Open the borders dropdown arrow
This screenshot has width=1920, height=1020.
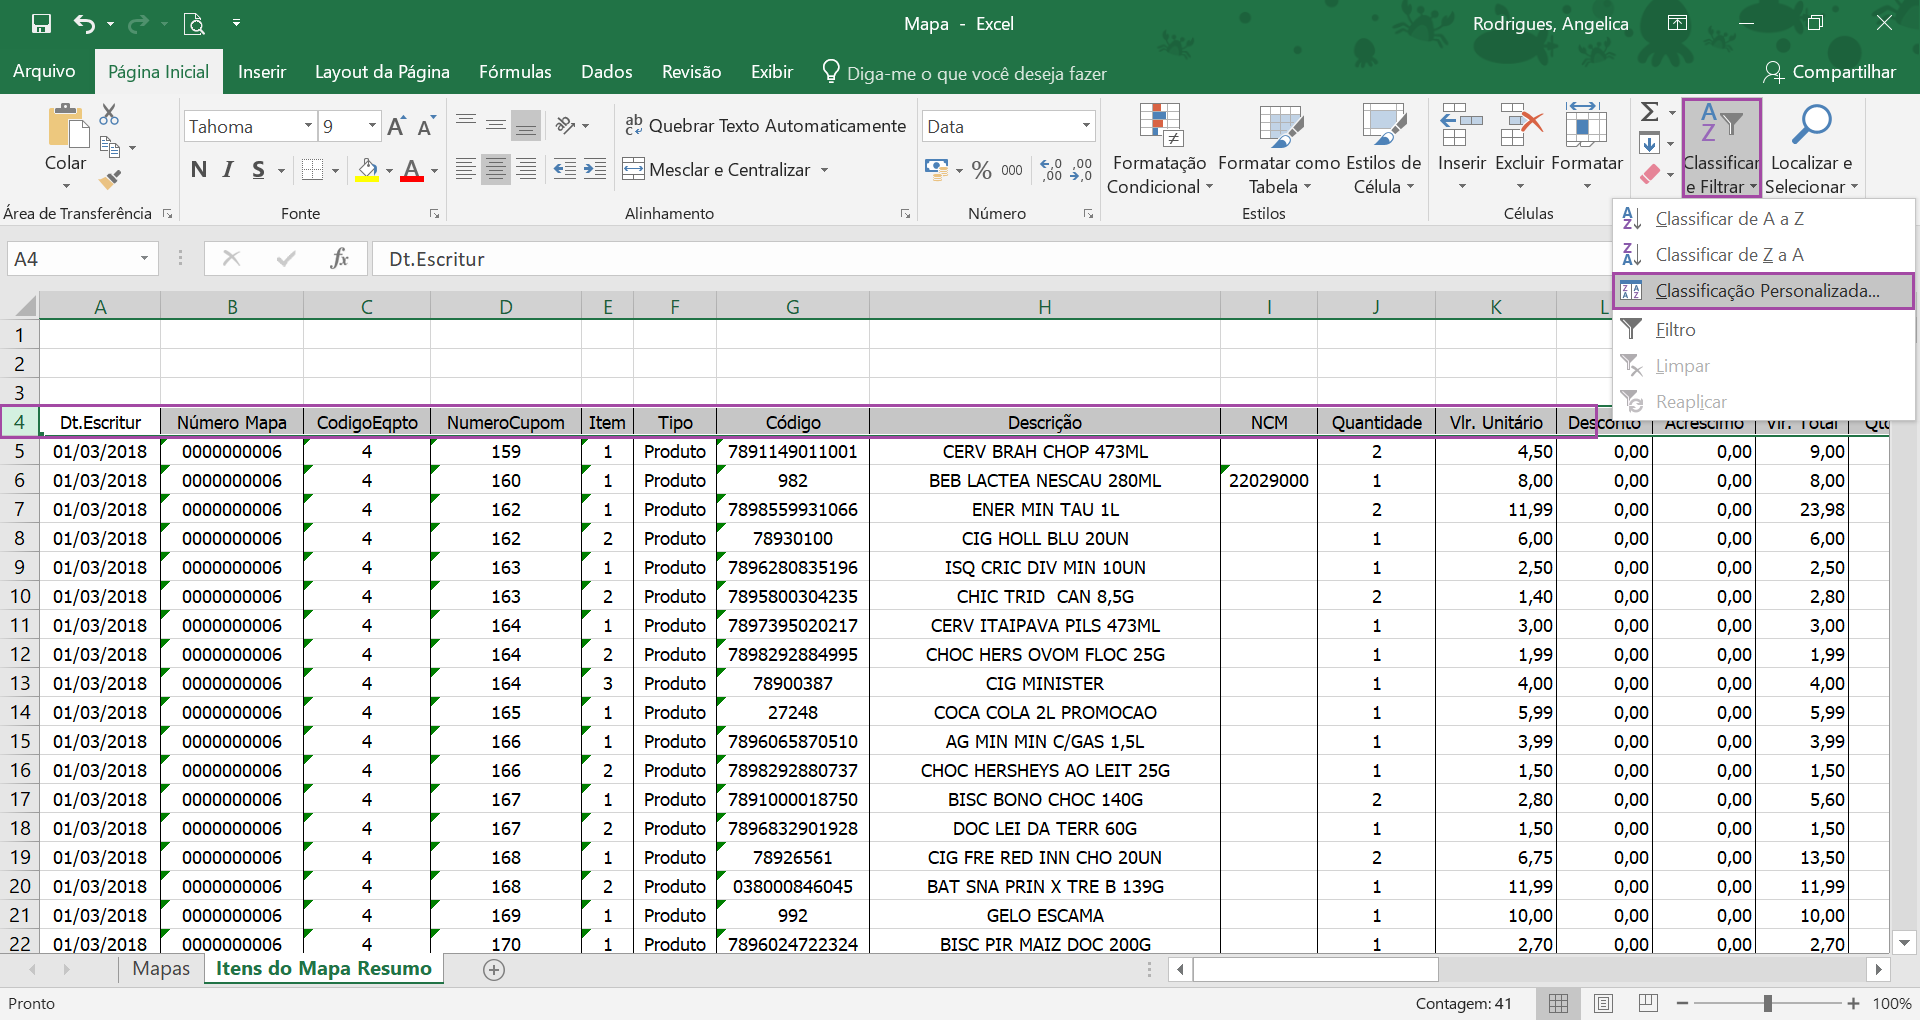pos(335,170)
